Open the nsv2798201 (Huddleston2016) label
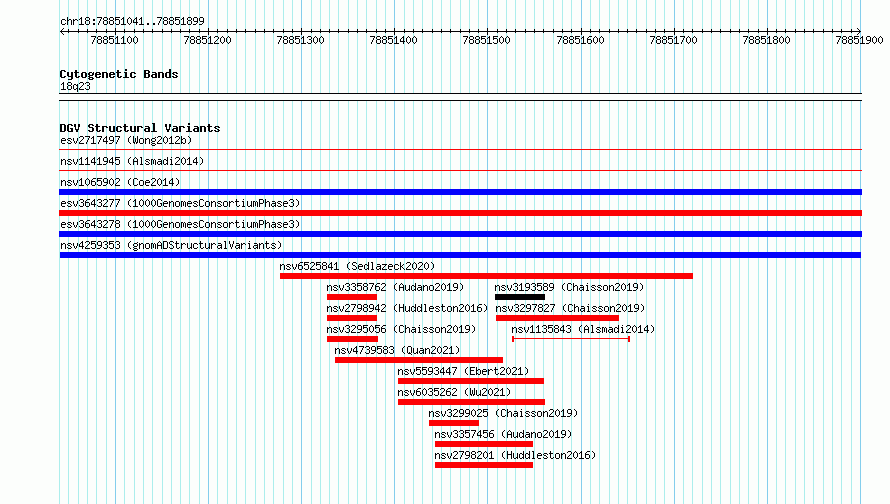 pyautogui.click(x=515, y=455)
